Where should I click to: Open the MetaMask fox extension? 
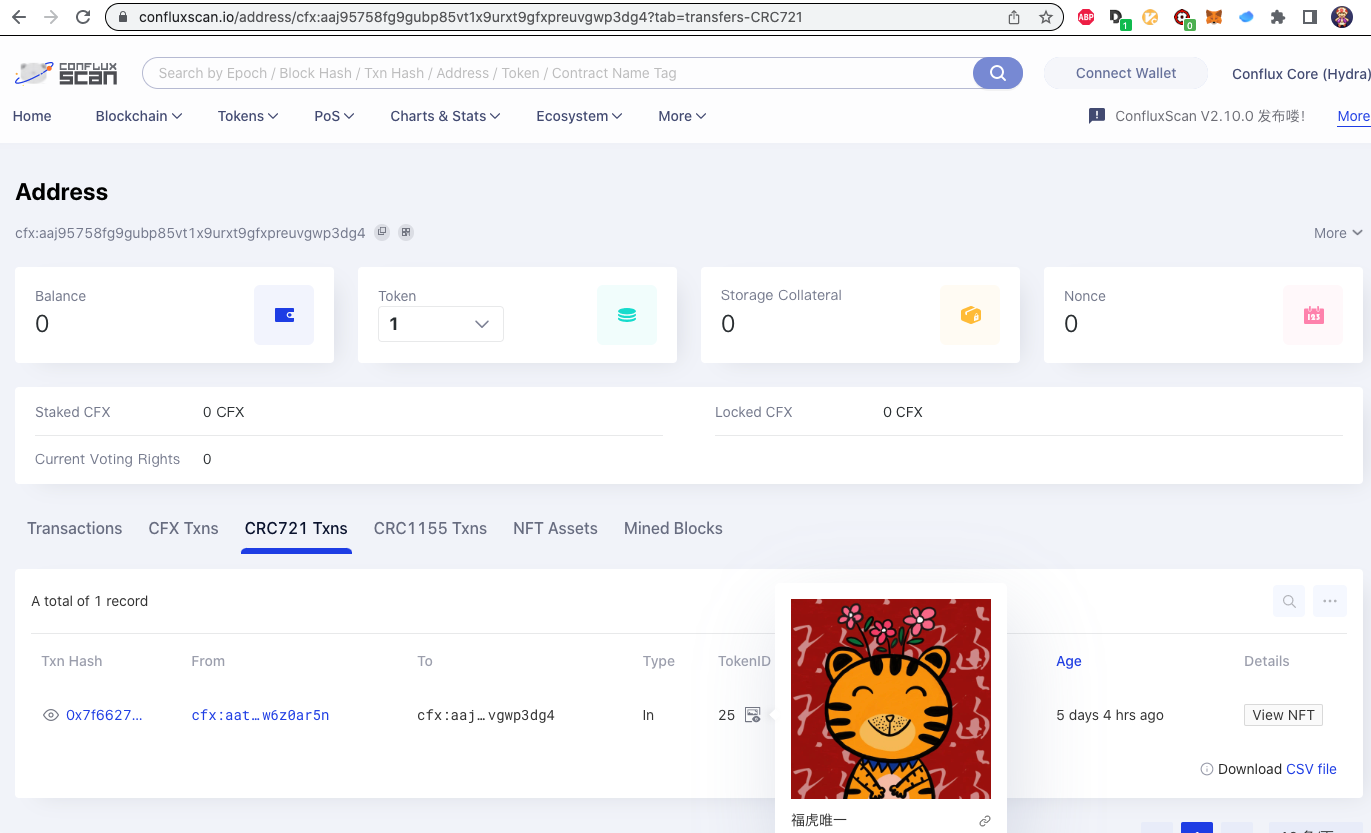point(1214,17)
